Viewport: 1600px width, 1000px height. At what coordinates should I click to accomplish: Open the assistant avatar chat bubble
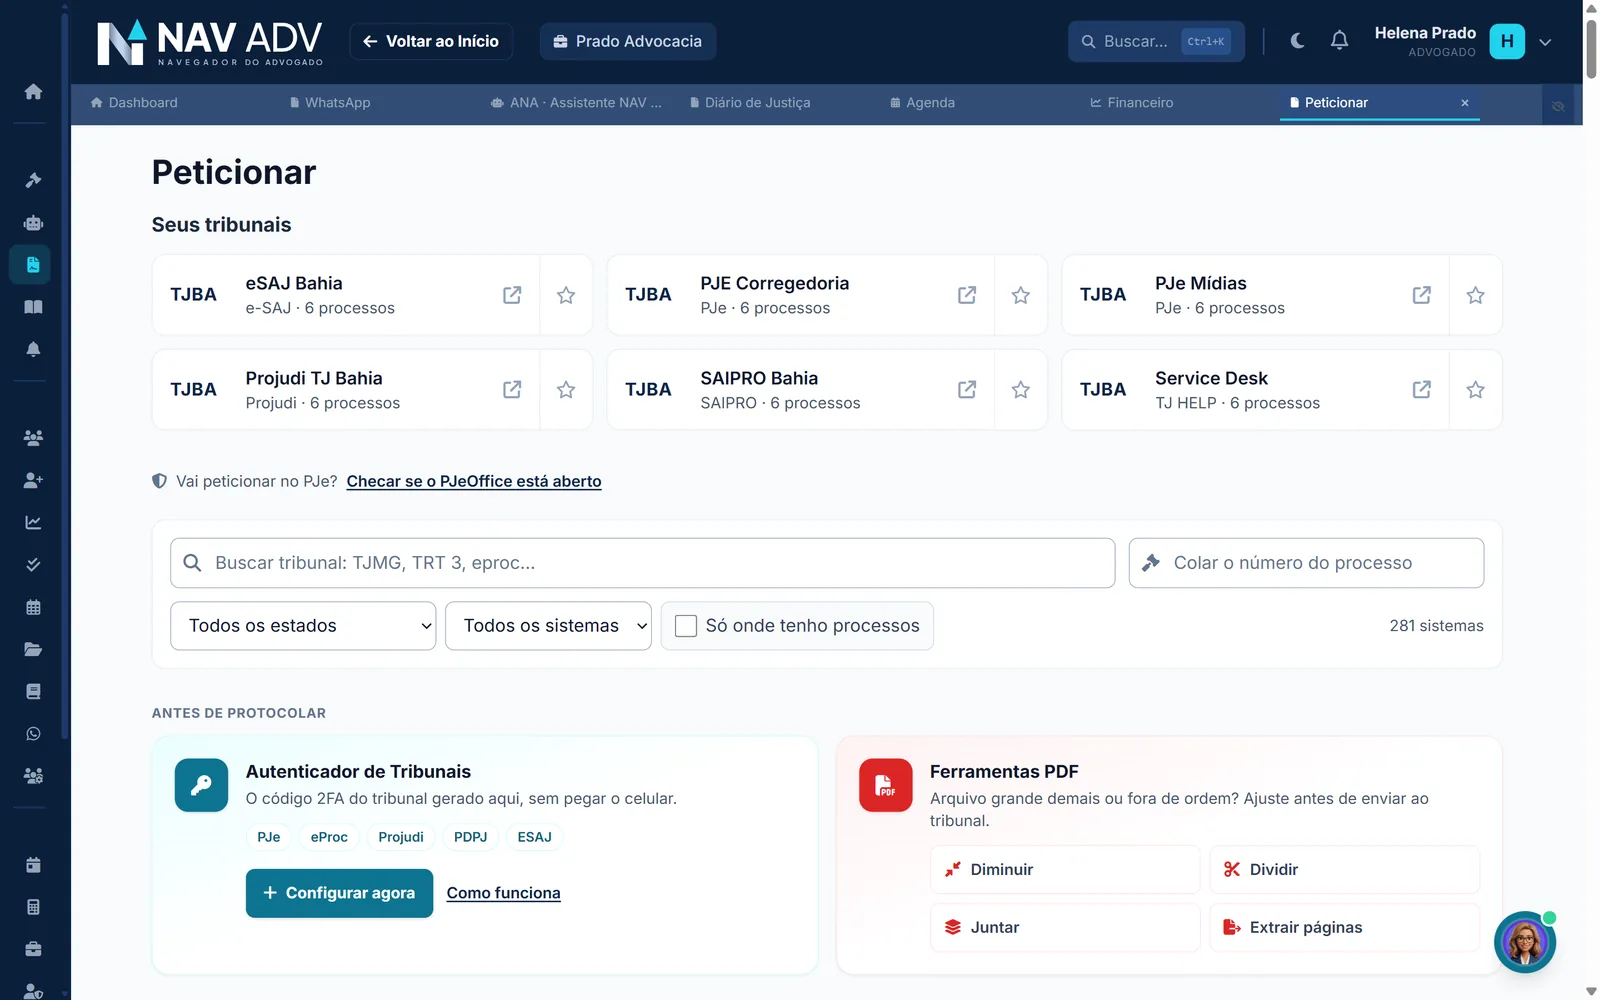(x=1525, y=942)
